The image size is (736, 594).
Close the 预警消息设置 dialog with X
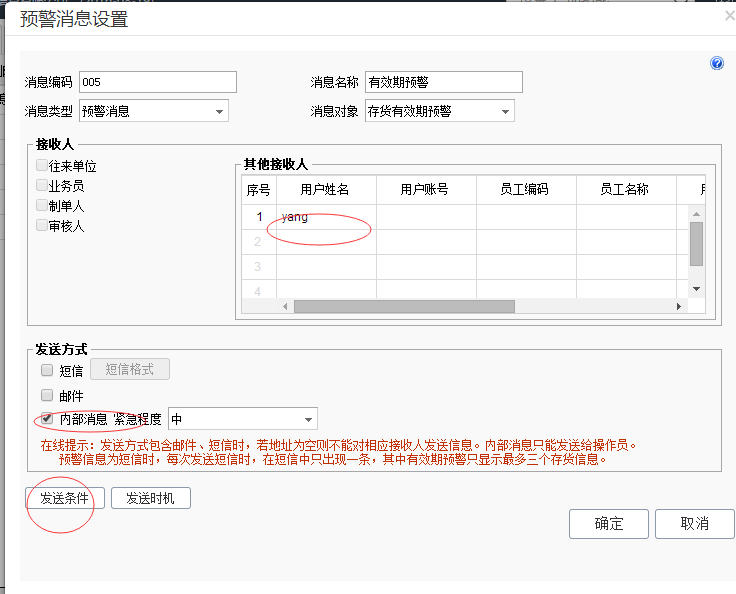pyautogui.click(x=729, y=16)
